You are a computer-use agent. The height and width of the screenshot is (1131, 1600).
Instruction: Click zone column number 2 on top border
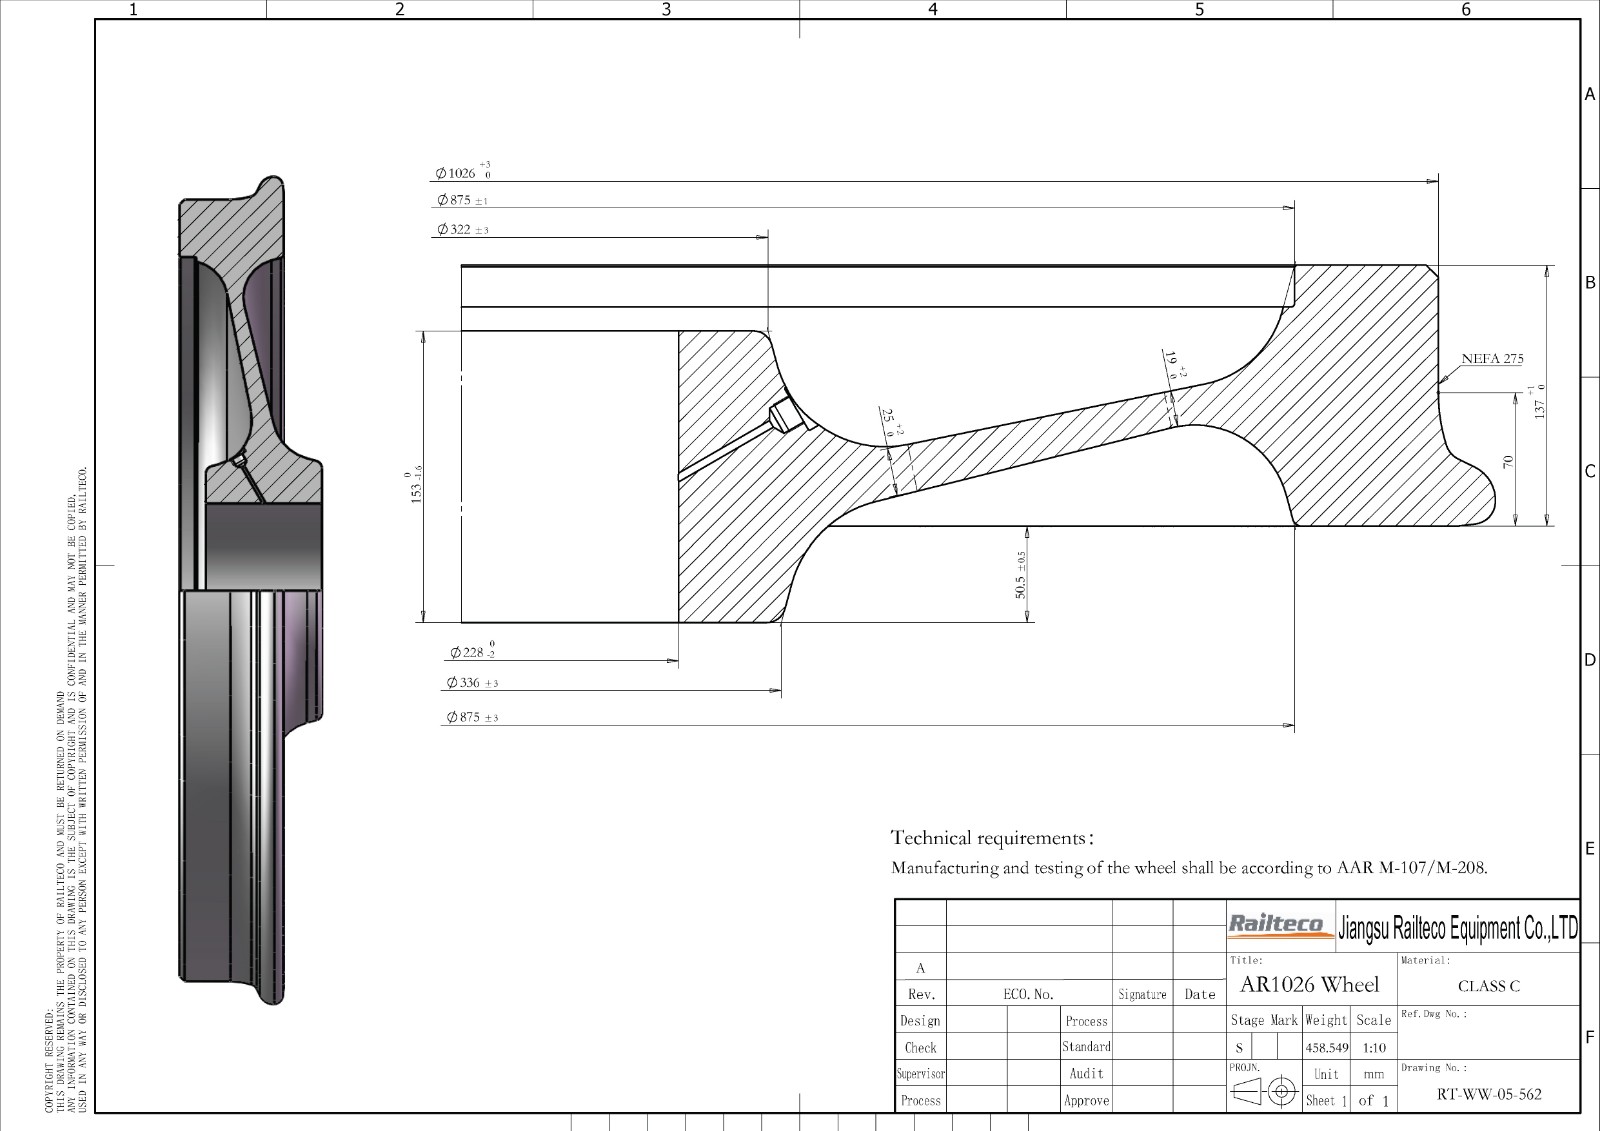click(x=399, y=9)
